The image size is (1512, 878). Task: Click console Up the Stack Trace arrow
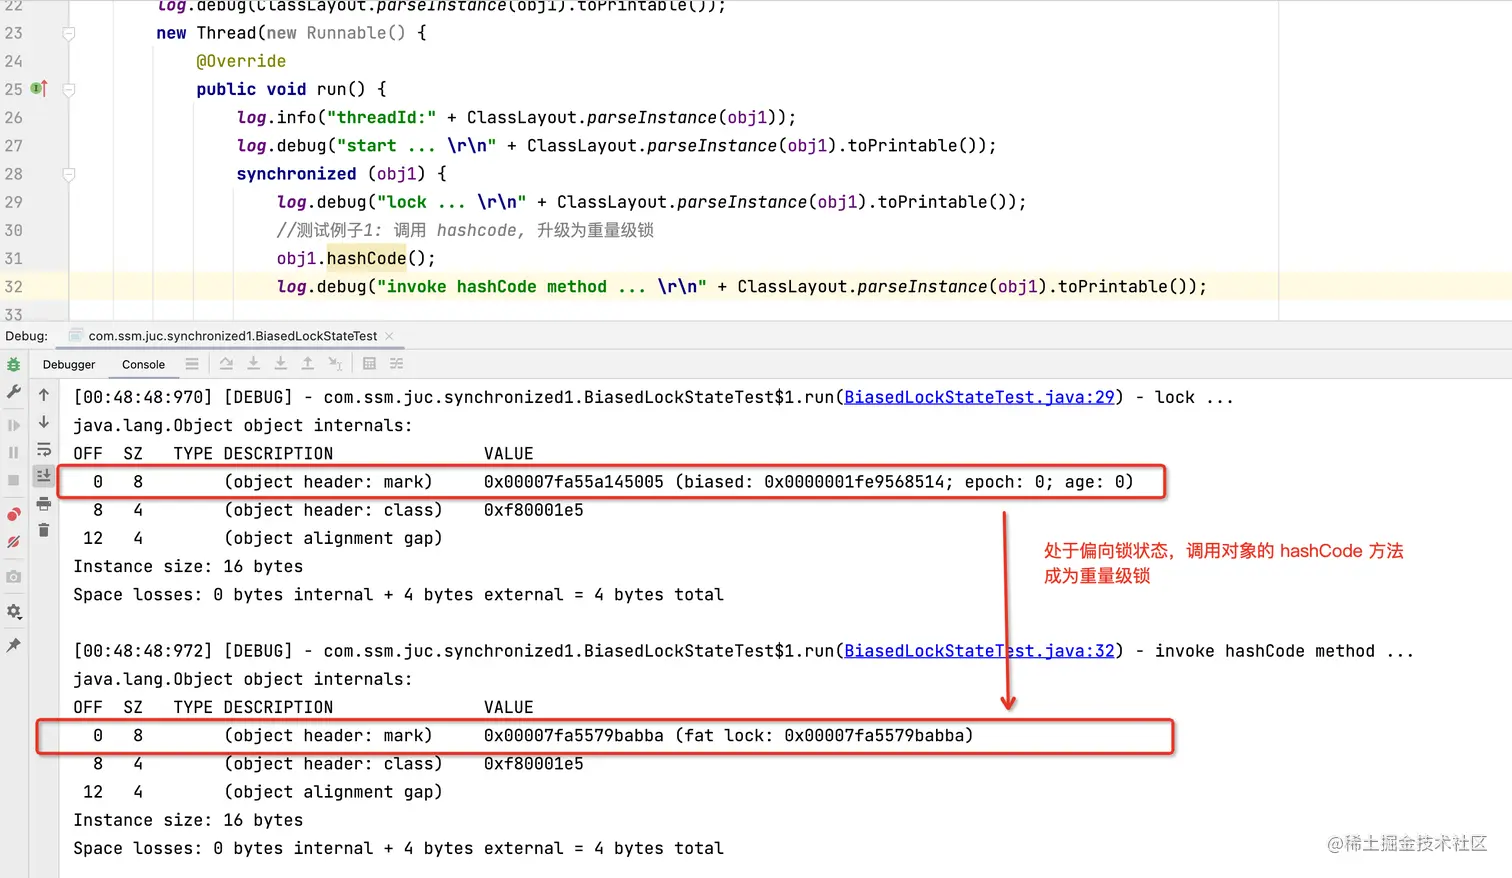pos(44,395)
